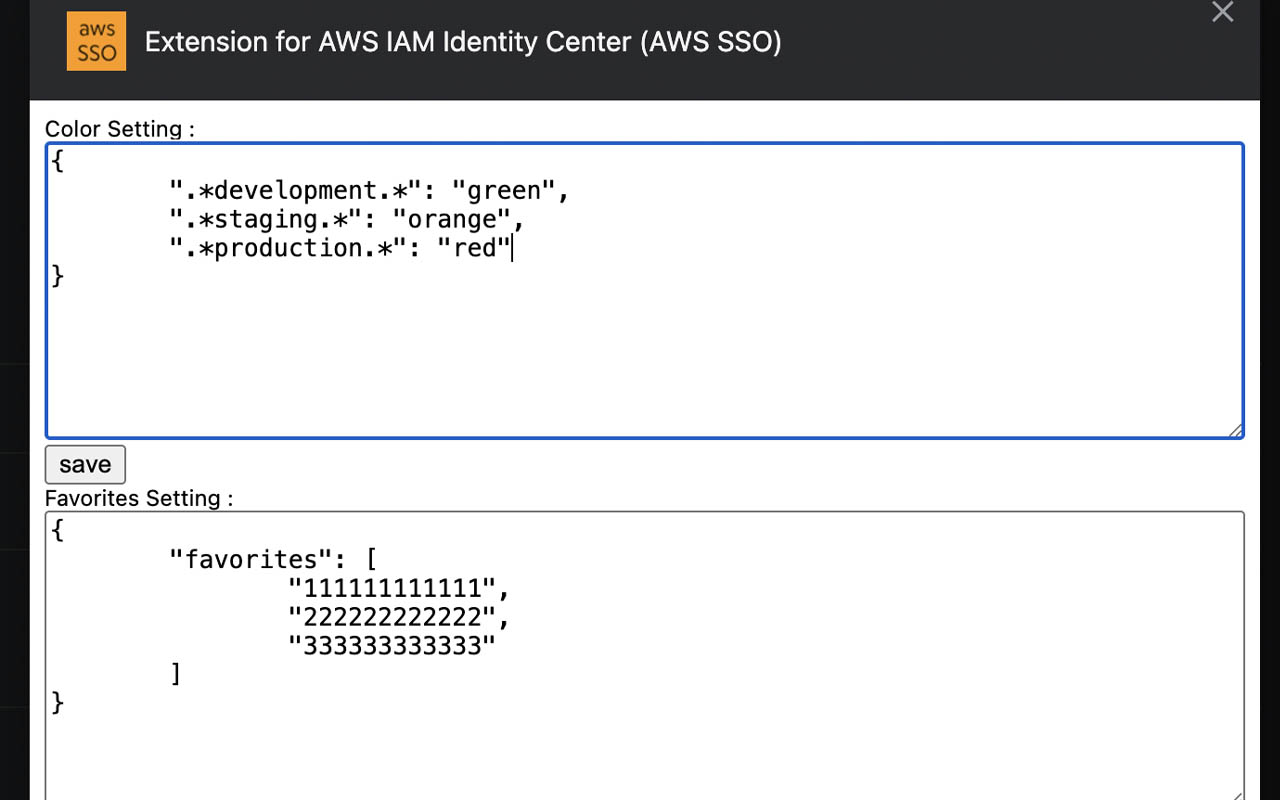Screen dimensions: 1280x800
Task: Click the '"favorites": [' line
Action: 272,559
